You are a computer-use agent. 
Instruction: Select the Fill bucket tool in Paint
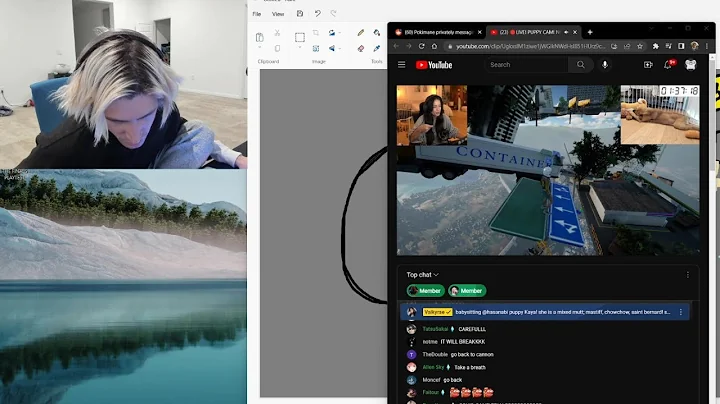pyautogui.click(x=377, y=33)
